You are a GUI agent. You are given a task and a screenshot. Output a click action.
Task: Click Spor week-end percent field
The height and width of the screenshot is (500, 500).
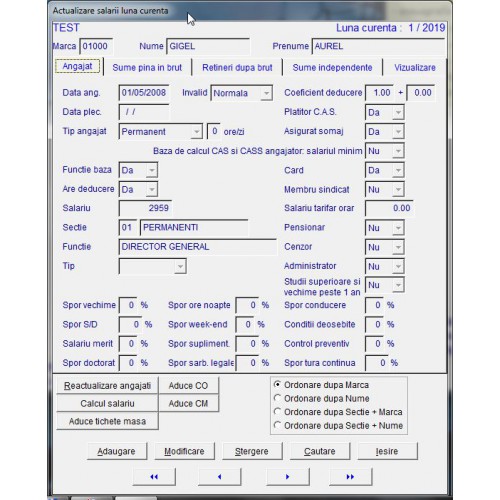245,324
